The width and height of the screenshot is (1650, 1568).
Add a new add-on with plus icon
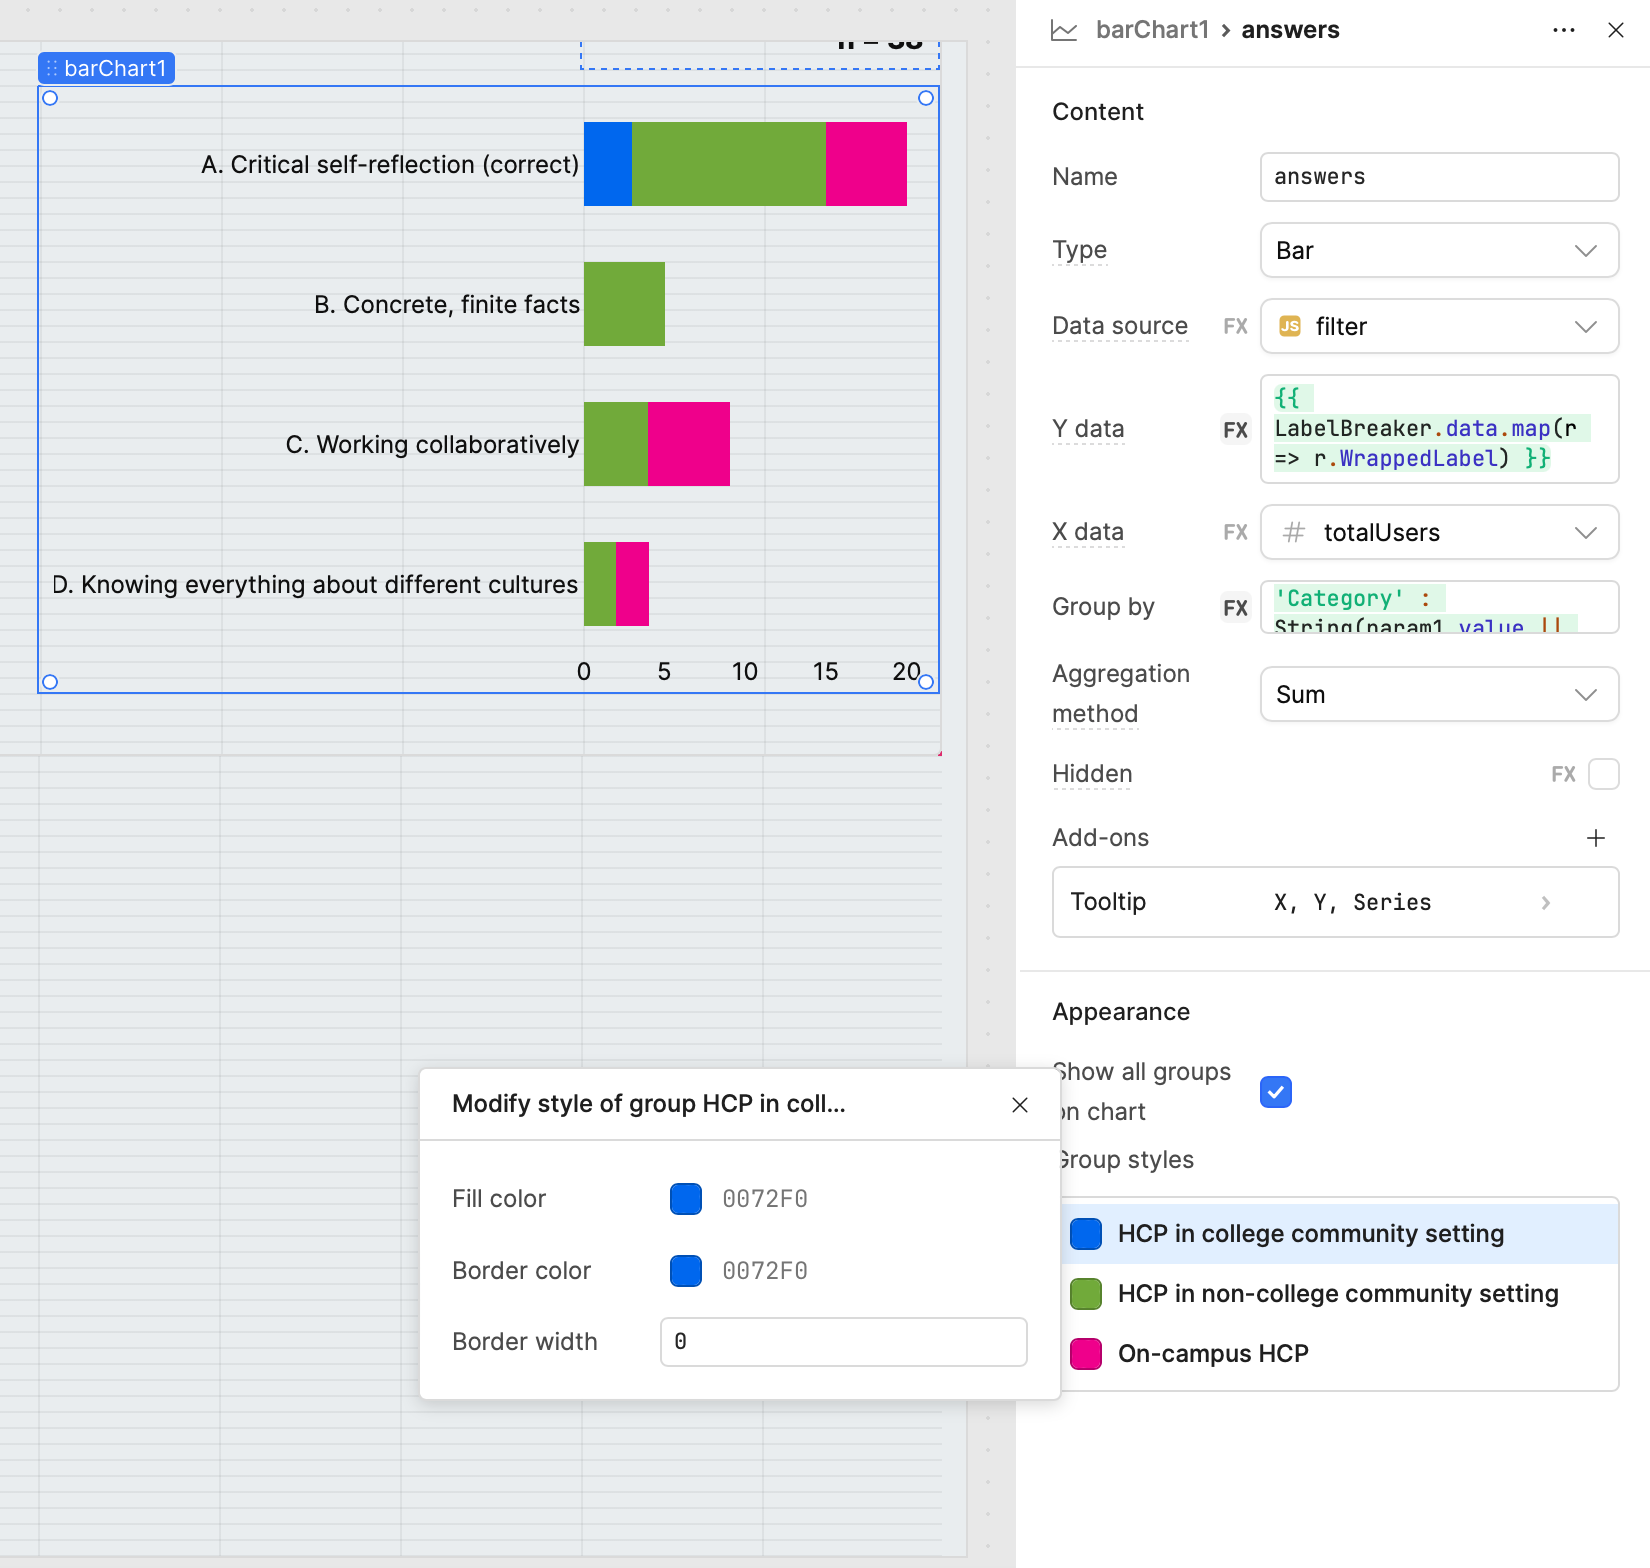tap(1596, 838)
